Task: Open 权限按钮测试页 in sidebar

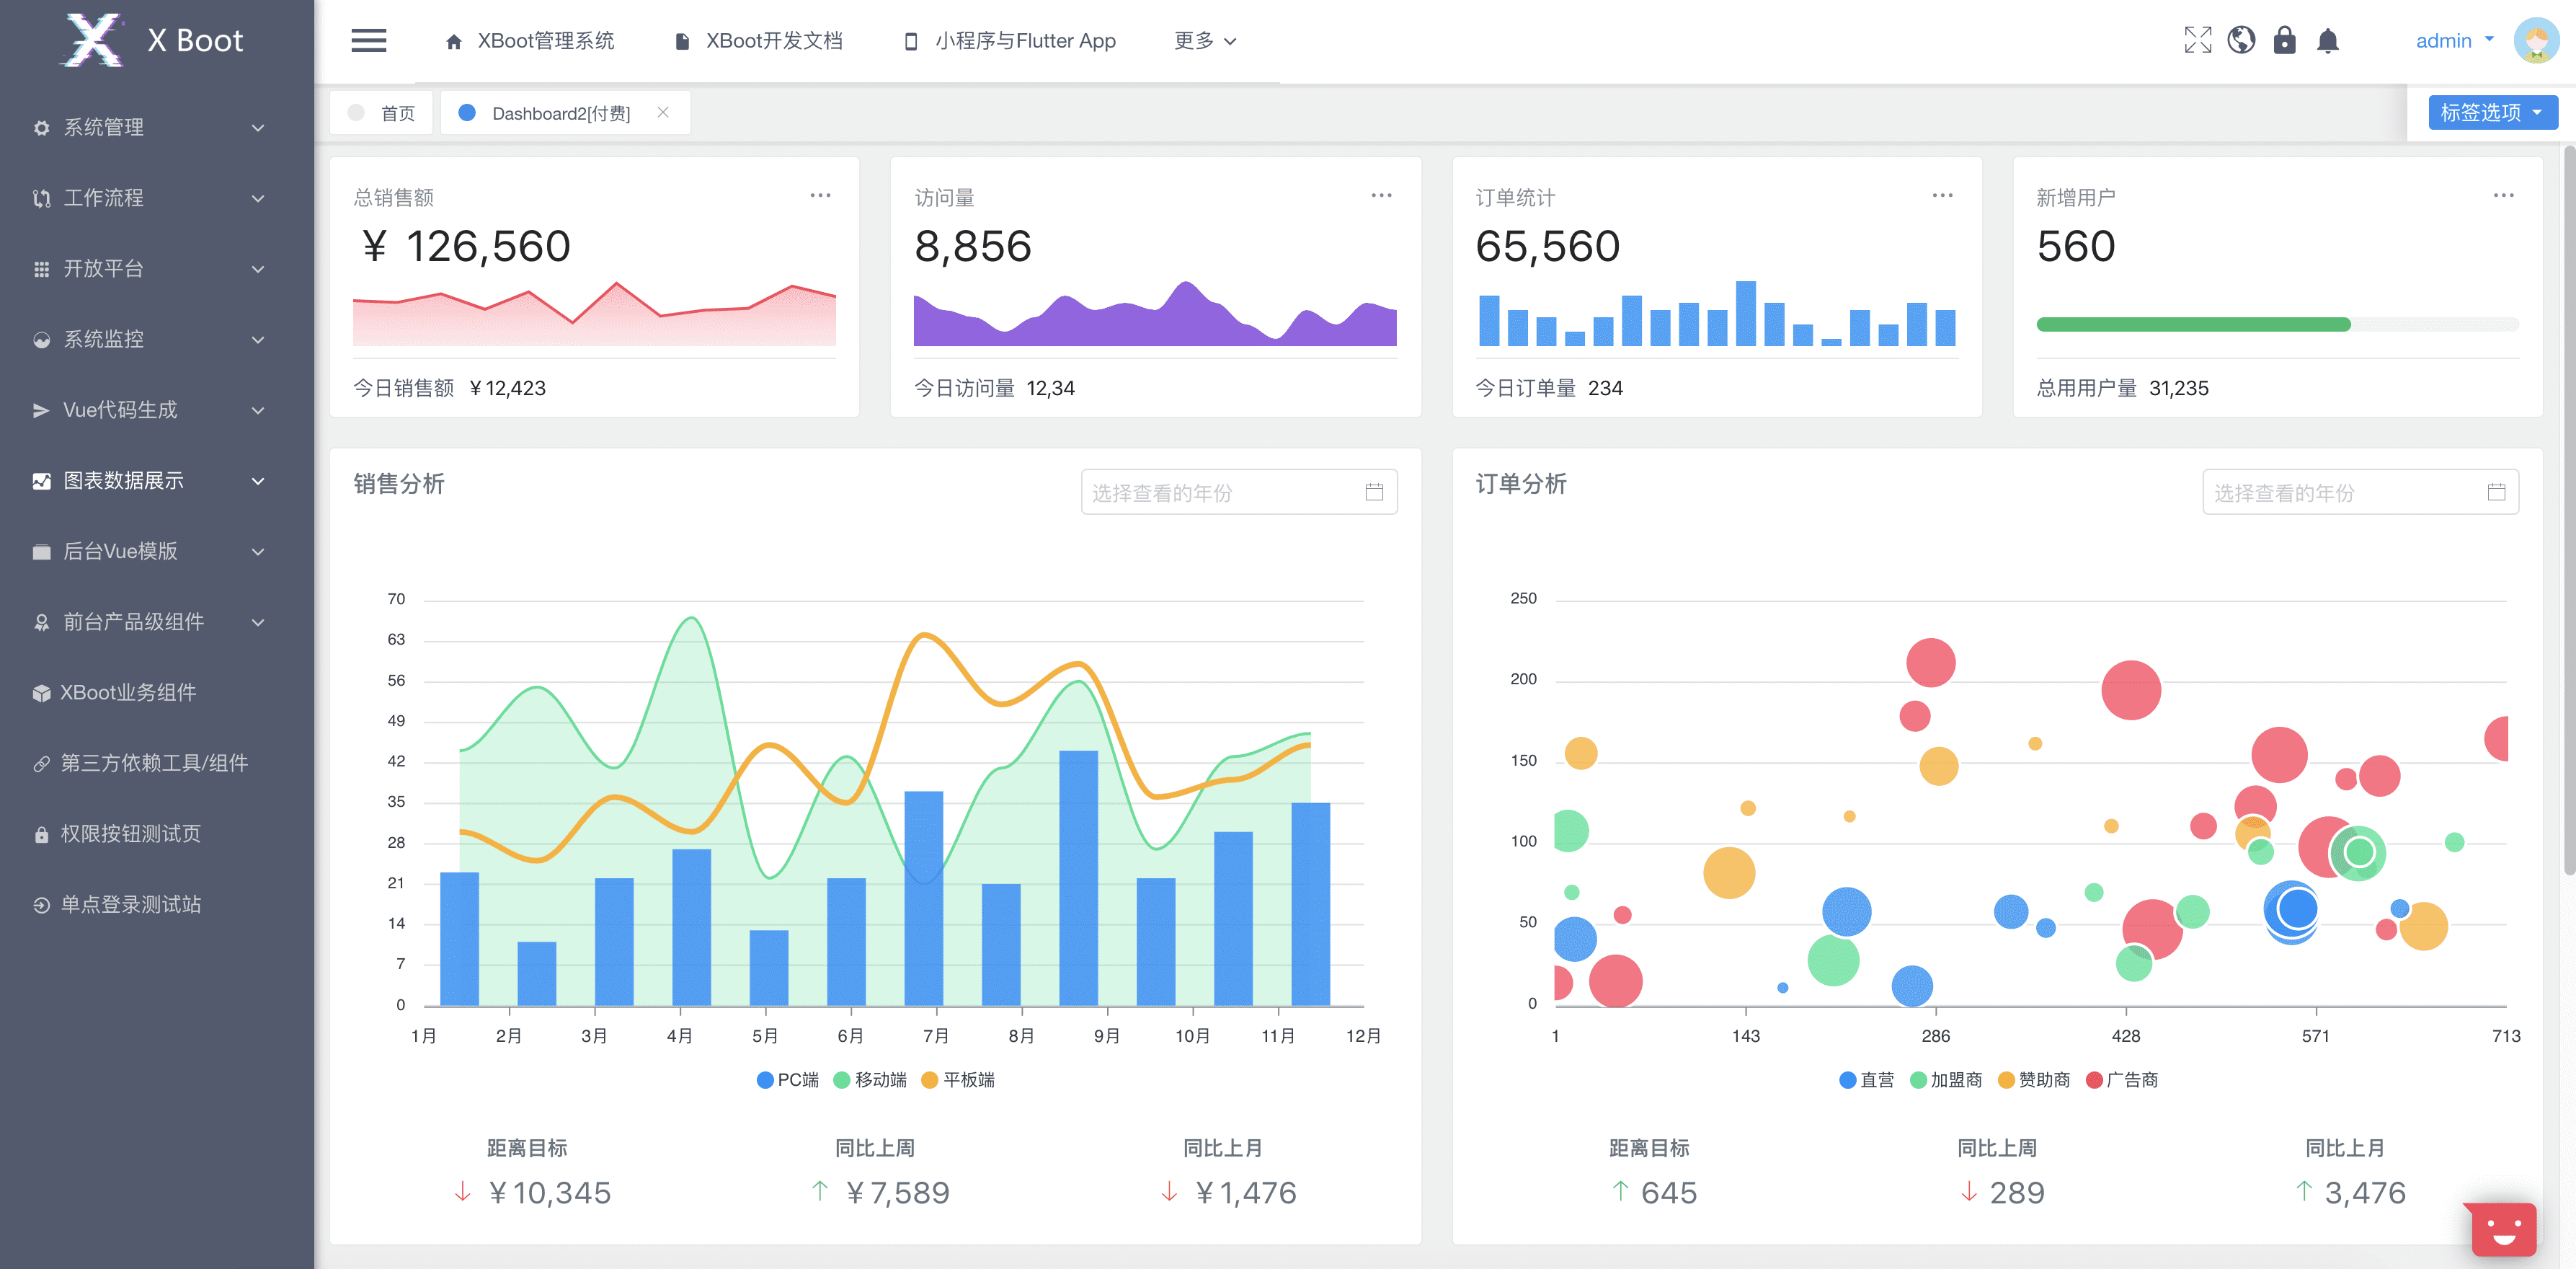Action: pyautogui.click(x=130, y=834)
